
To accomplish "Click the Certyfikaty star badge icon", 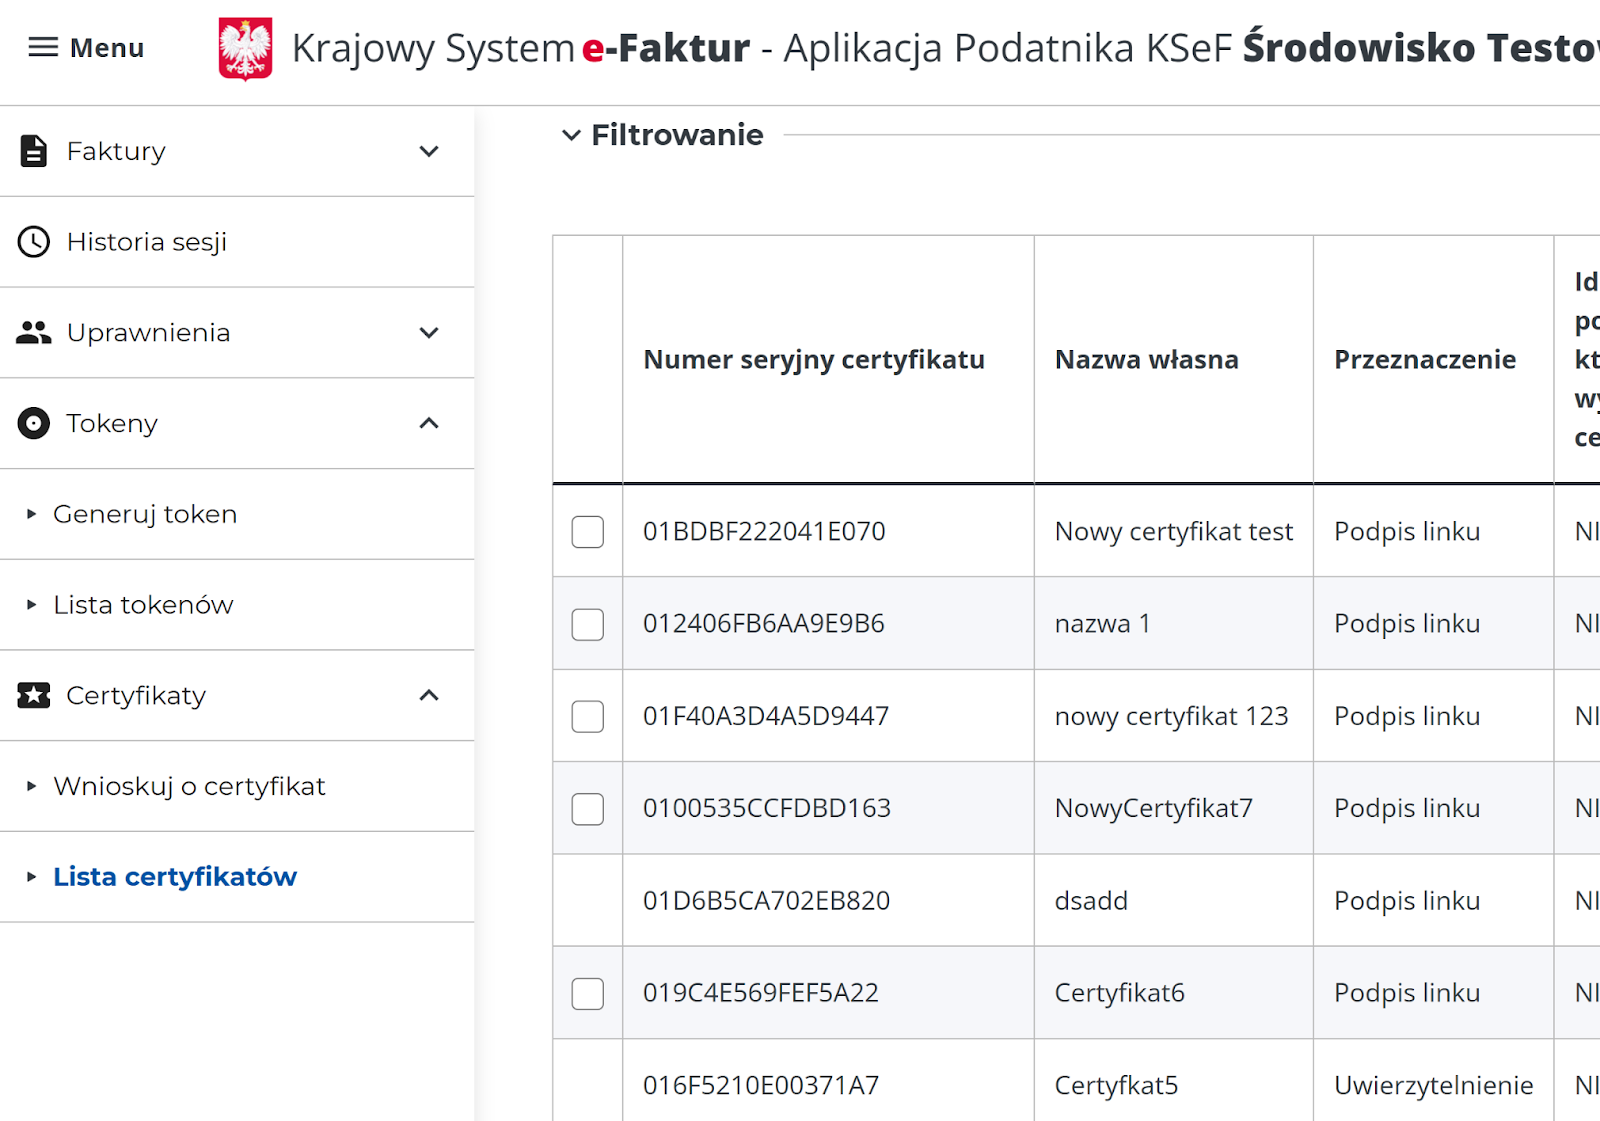I will [34, 695].
